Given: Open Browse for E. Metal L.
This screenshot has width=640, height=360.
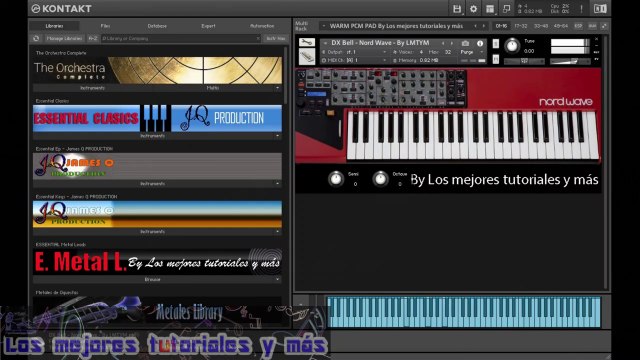Looking at the screenshot, I should click(x=153, y=280).
